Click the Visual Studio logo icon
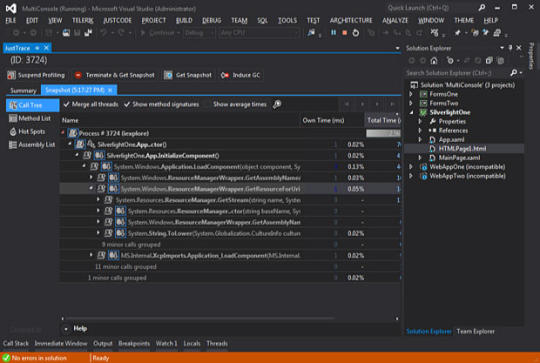 pos(11,8)
